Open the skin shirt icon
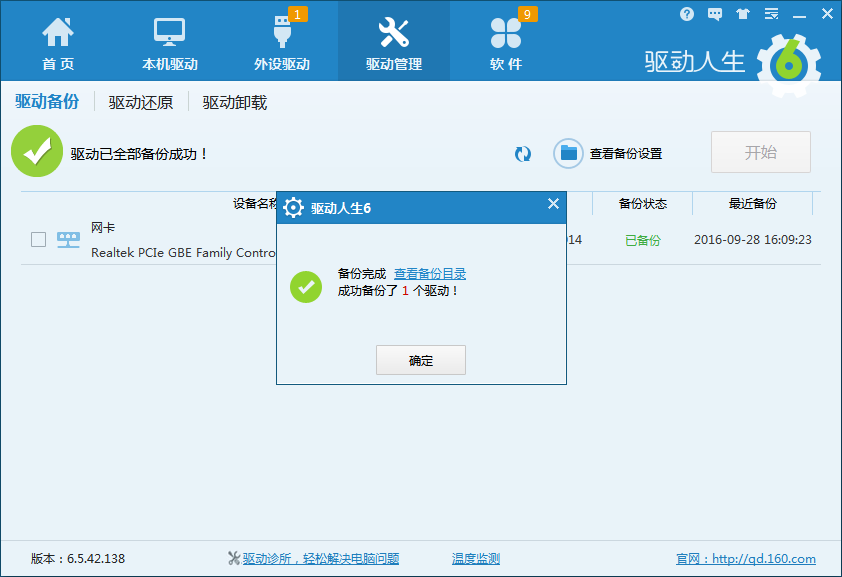This screenshot has height=577, width=842. pyautogui.click(x=743, y=14)
